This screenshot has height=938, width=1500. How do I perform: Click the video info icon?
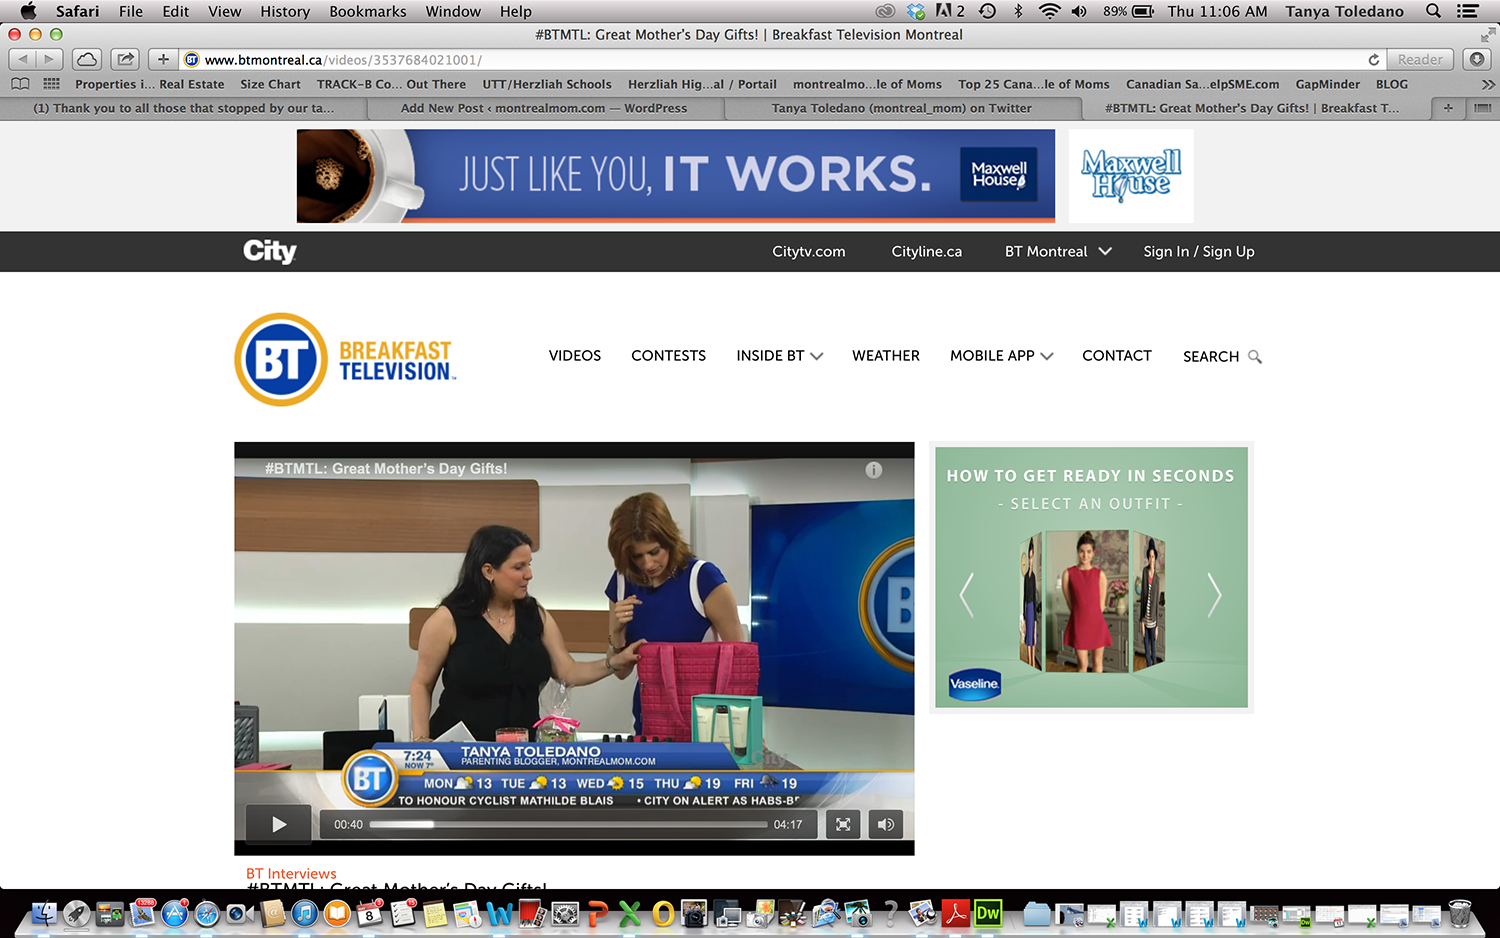873,470
